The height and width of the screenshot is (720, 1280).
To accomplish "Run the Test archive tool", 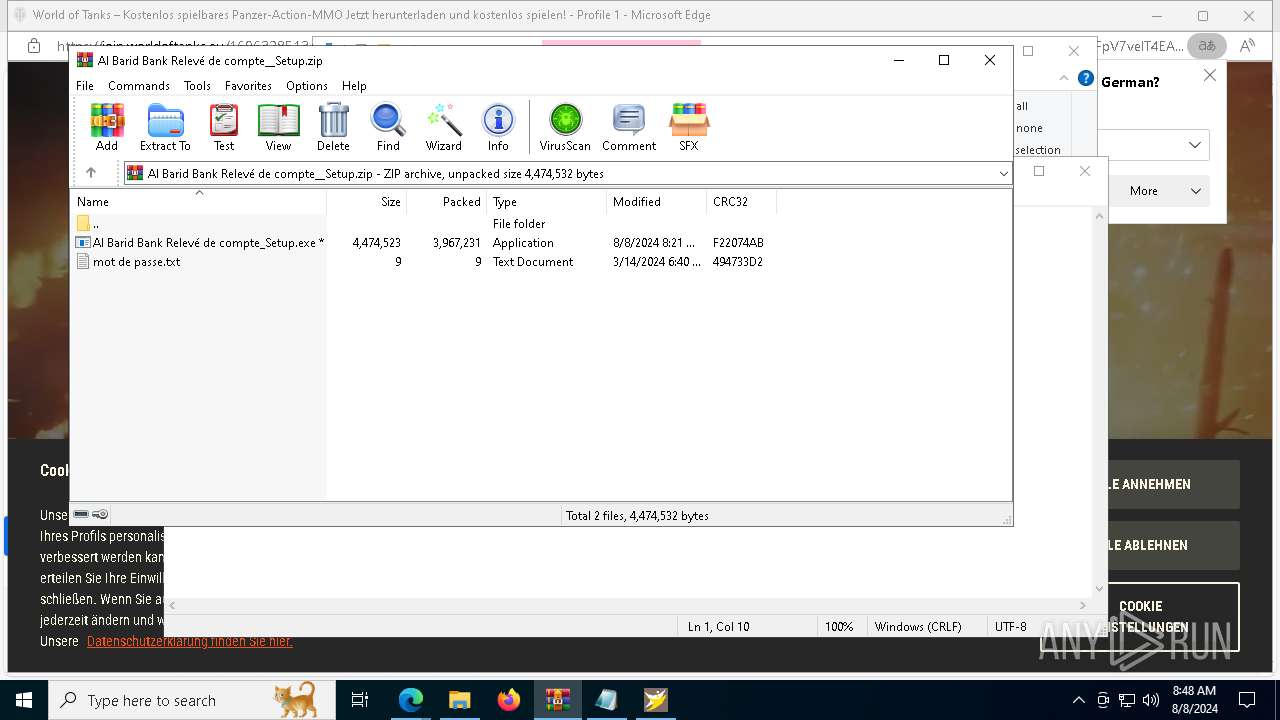I will 224,127.
